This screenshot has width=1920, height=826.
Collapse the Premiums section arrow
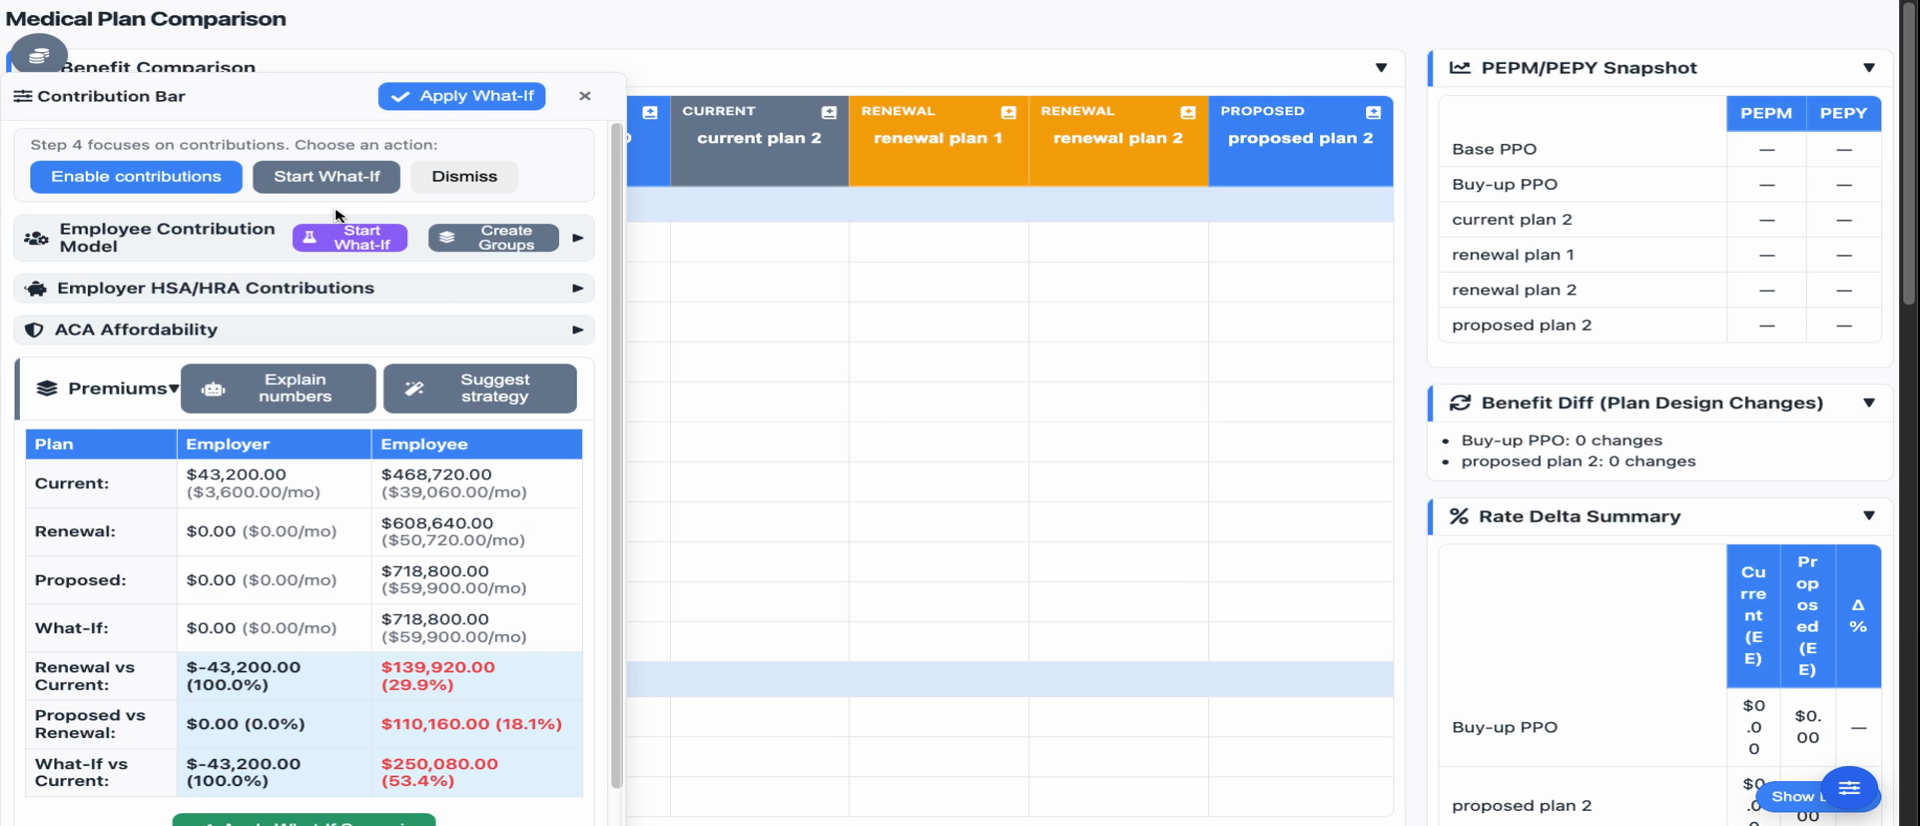tap(174, 388)
